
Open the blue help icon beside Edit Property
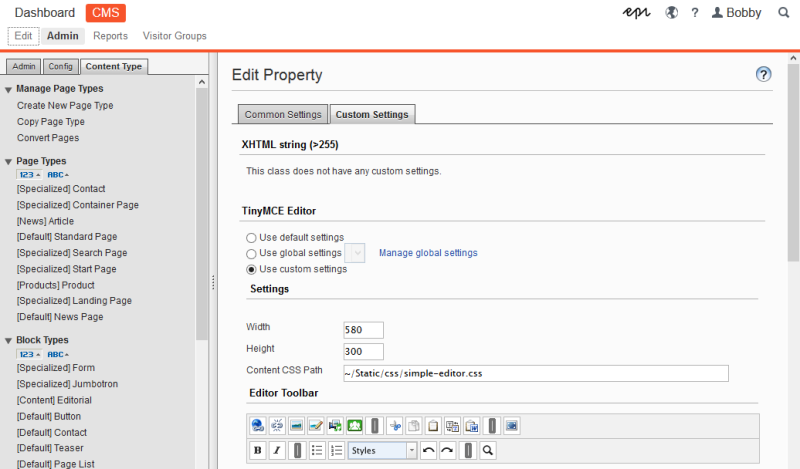(x=764, y=75)
